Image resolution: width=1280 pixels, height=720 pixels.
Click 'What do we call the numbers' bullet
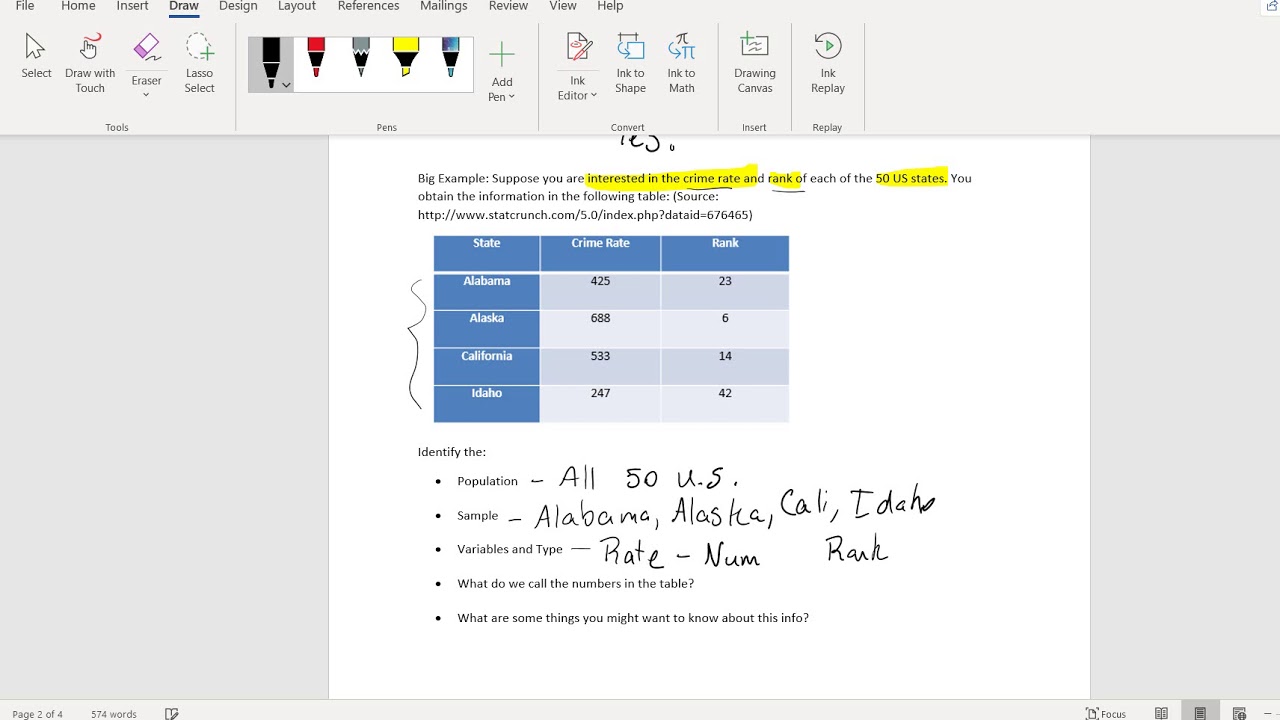(575, 583)
